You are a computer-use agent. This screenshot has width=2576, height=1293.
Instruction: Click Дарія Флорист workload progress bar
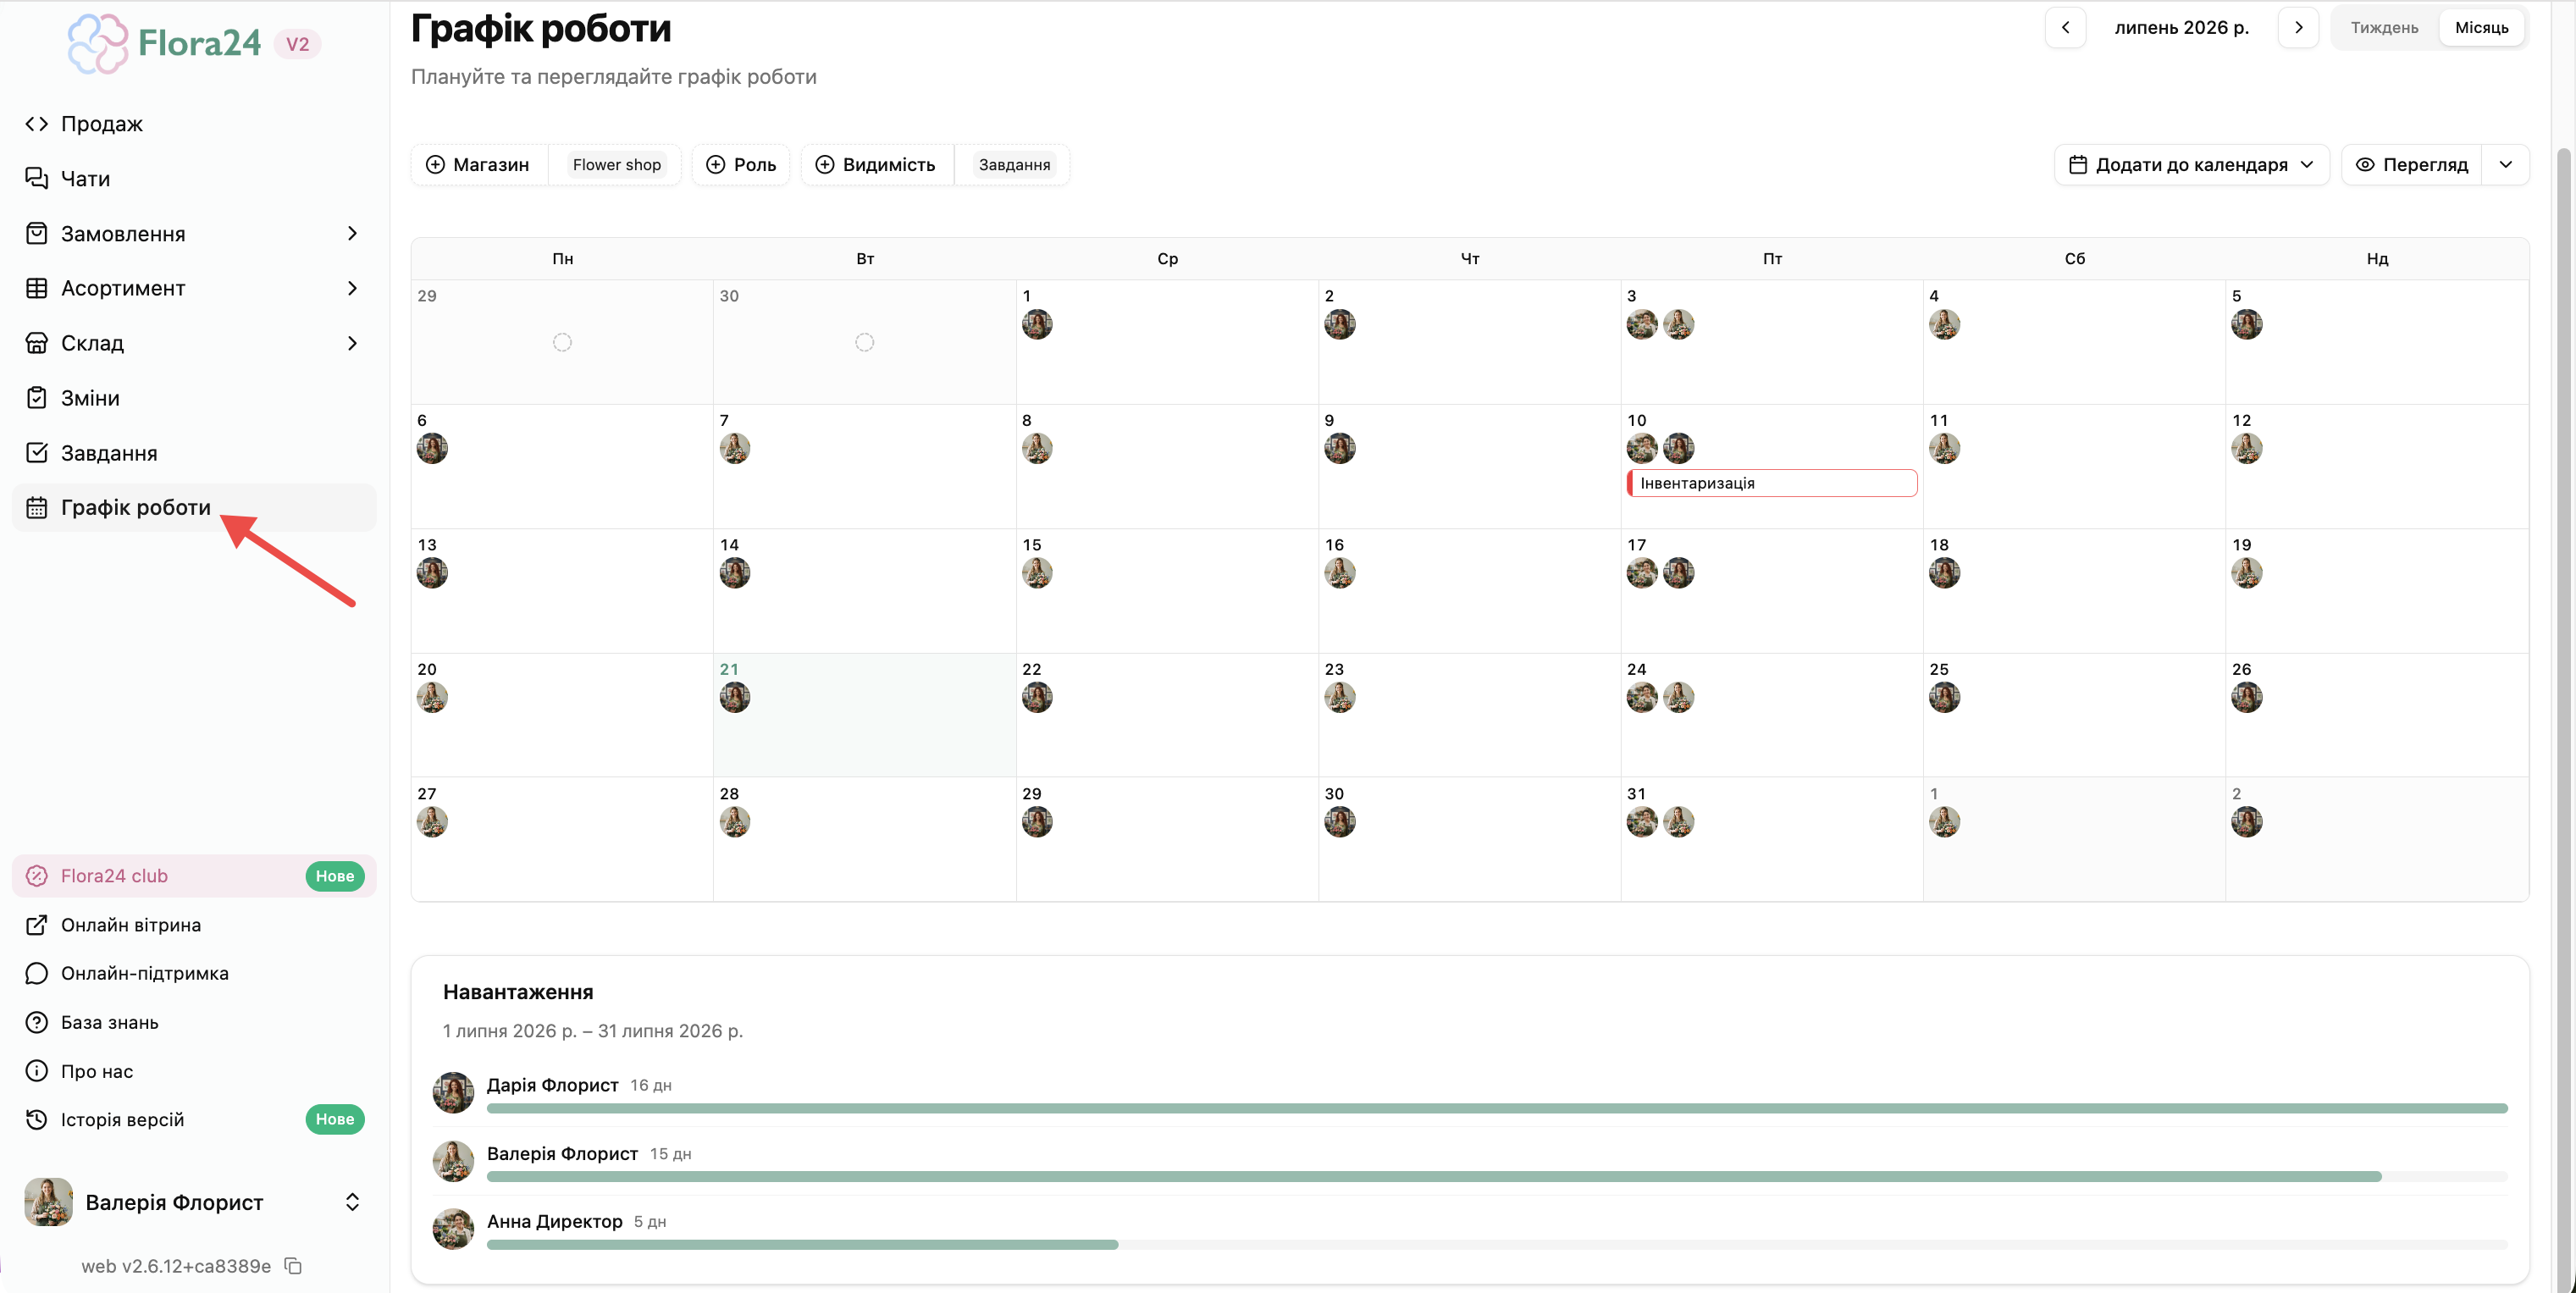coord(1497,1108)
